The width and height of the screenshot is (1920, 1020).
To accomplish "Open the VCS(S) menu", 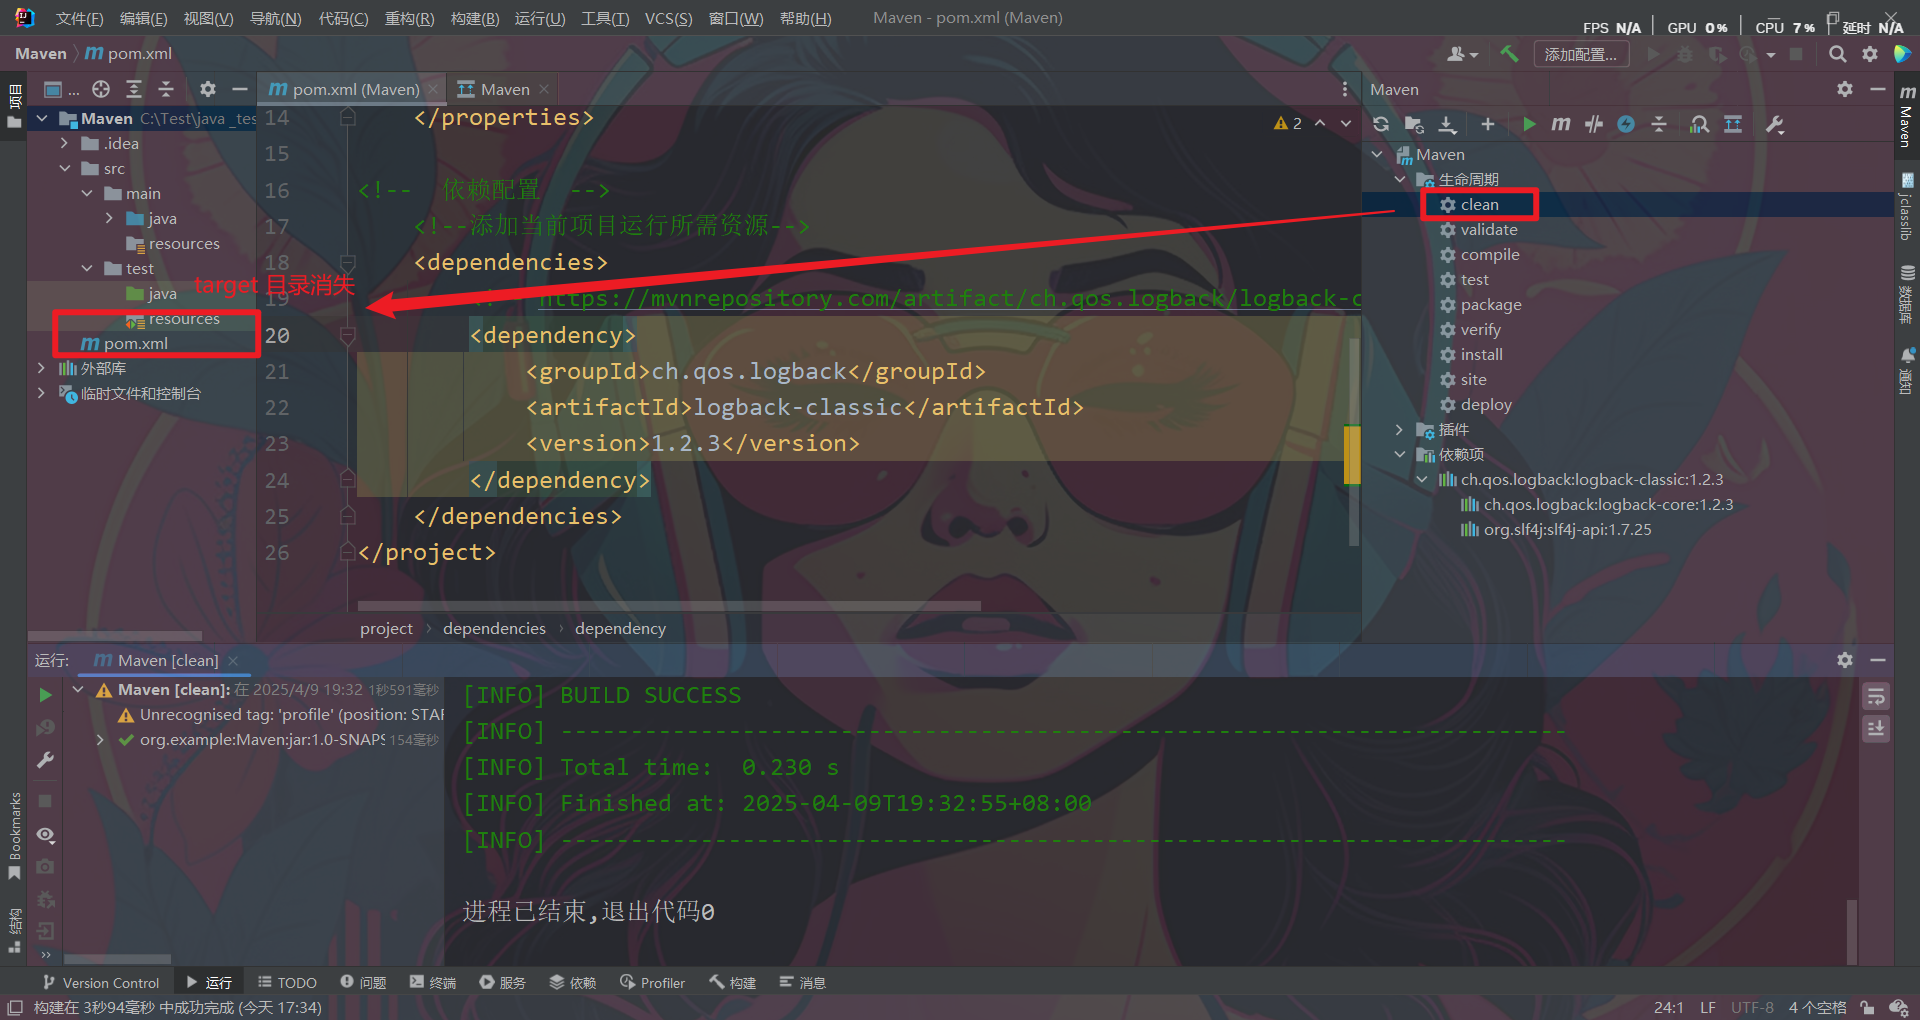I will 668,18.
